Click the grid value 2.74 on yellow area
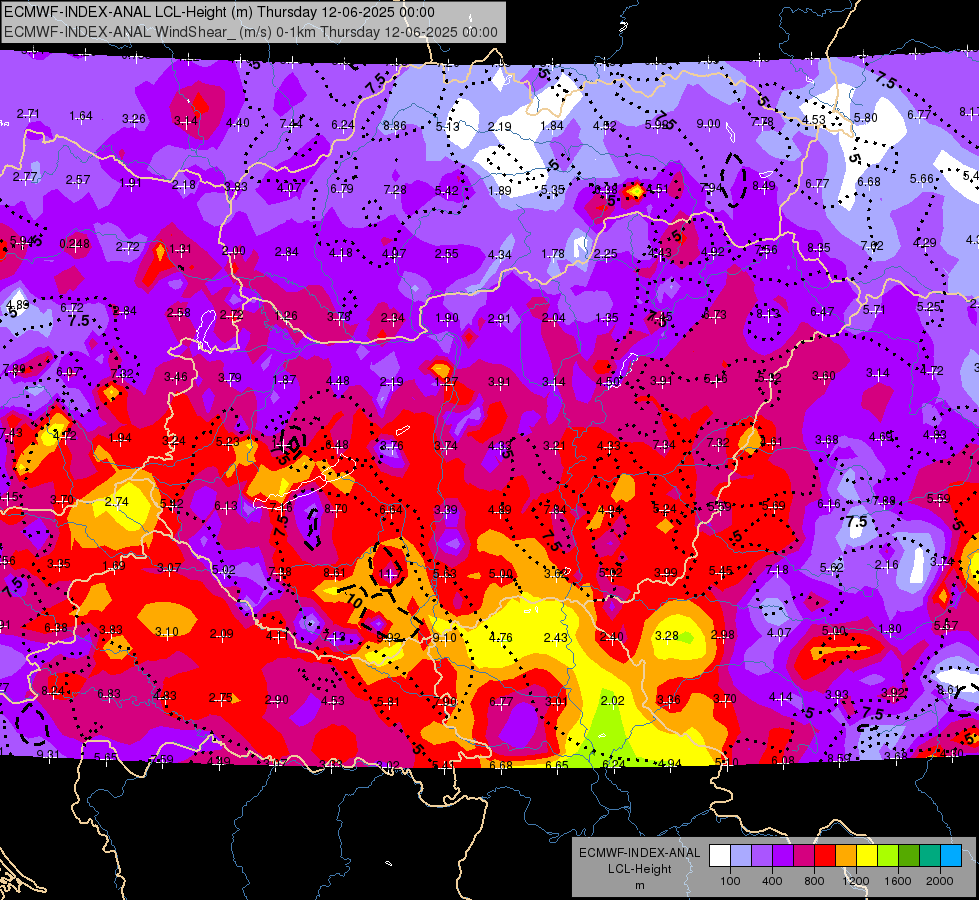This screenshot has width=979, height=900. pos(117,502)
